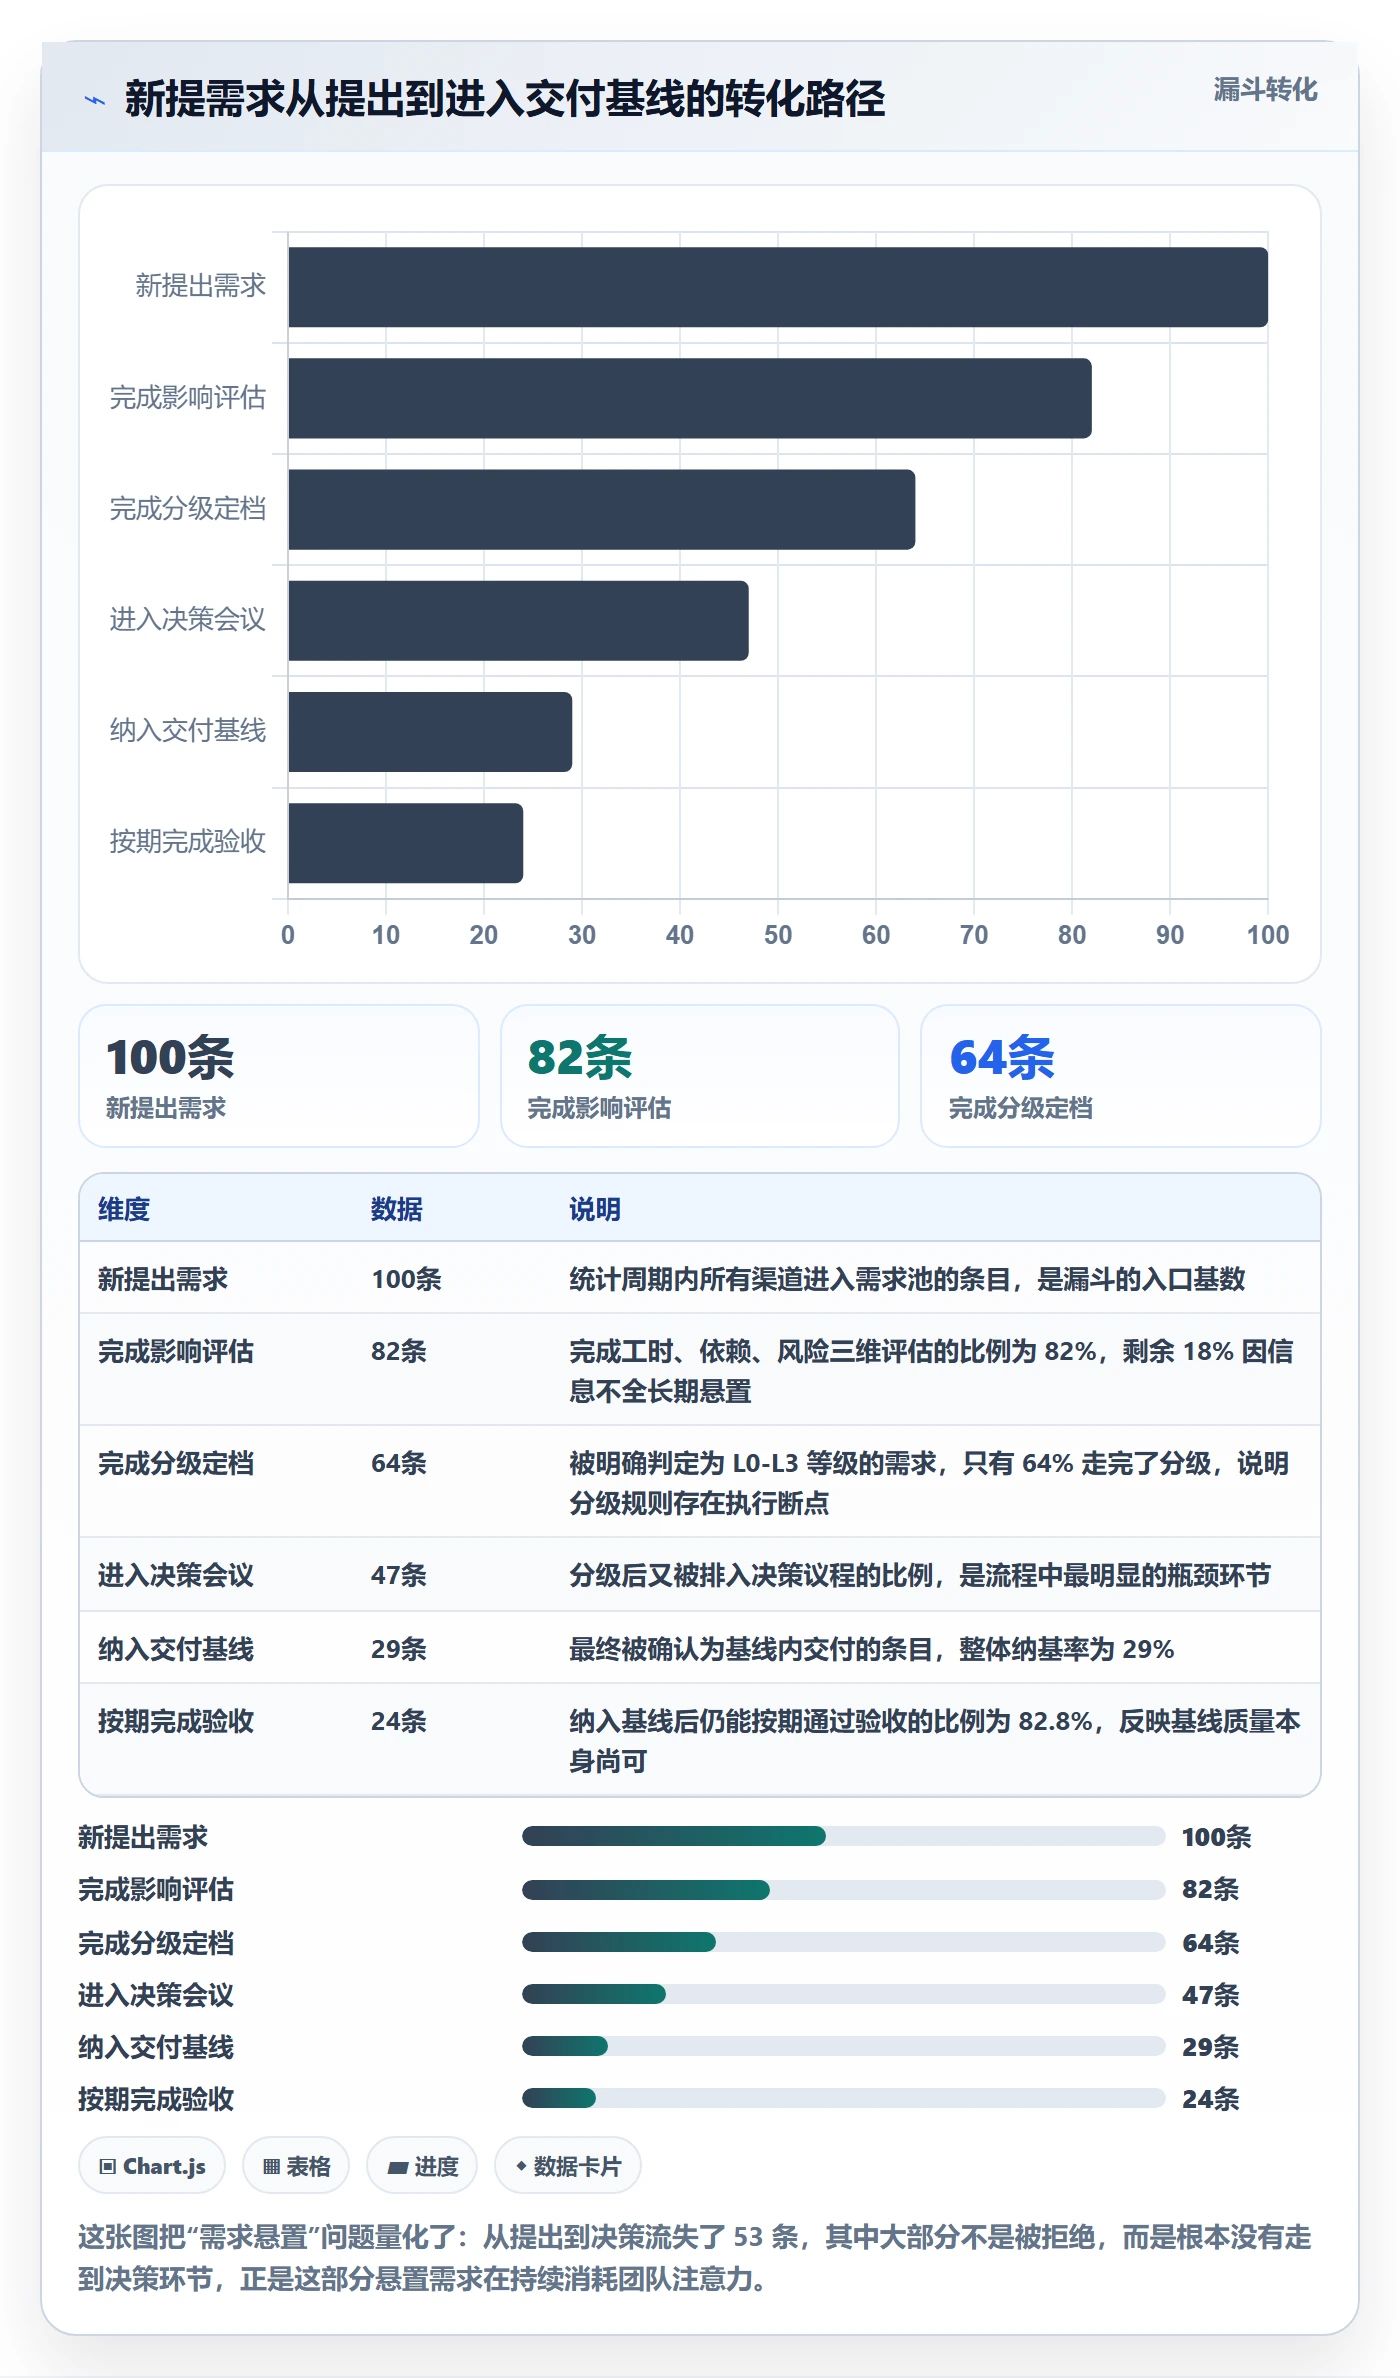Click the footer summary starting with 这张图把
Viewport: 1400px width, 2378px height.
coord(695,2258)
